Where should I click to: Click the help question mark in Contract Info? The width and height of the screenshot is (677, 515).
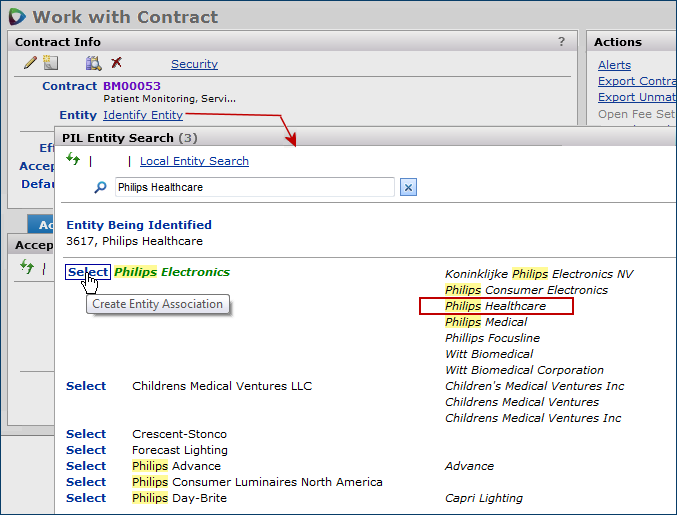click(x=561, y=42)
